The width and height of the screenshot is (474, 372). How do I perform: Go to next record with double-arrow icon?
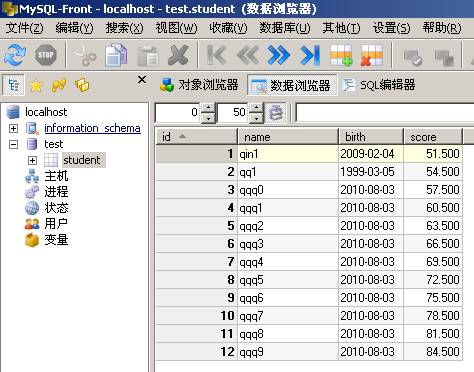278,55
